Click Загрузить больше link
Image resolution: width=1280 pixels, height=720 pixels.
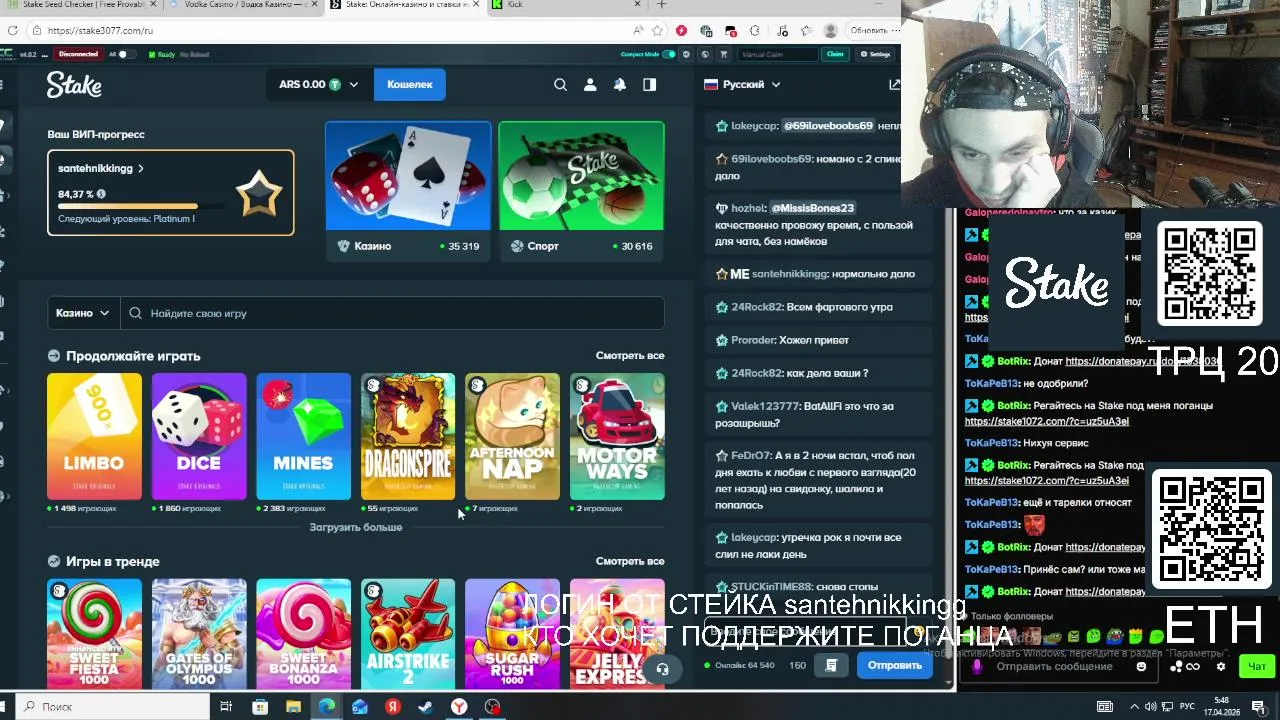coord(356,527)
